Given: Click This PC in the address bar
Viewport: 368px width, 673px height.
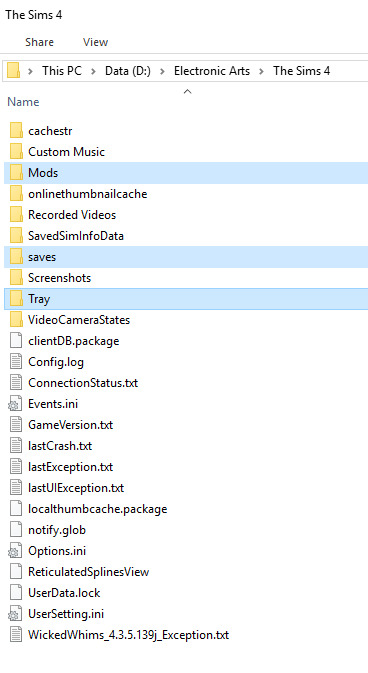Looking at the screenshot, I should coord(62,71).
